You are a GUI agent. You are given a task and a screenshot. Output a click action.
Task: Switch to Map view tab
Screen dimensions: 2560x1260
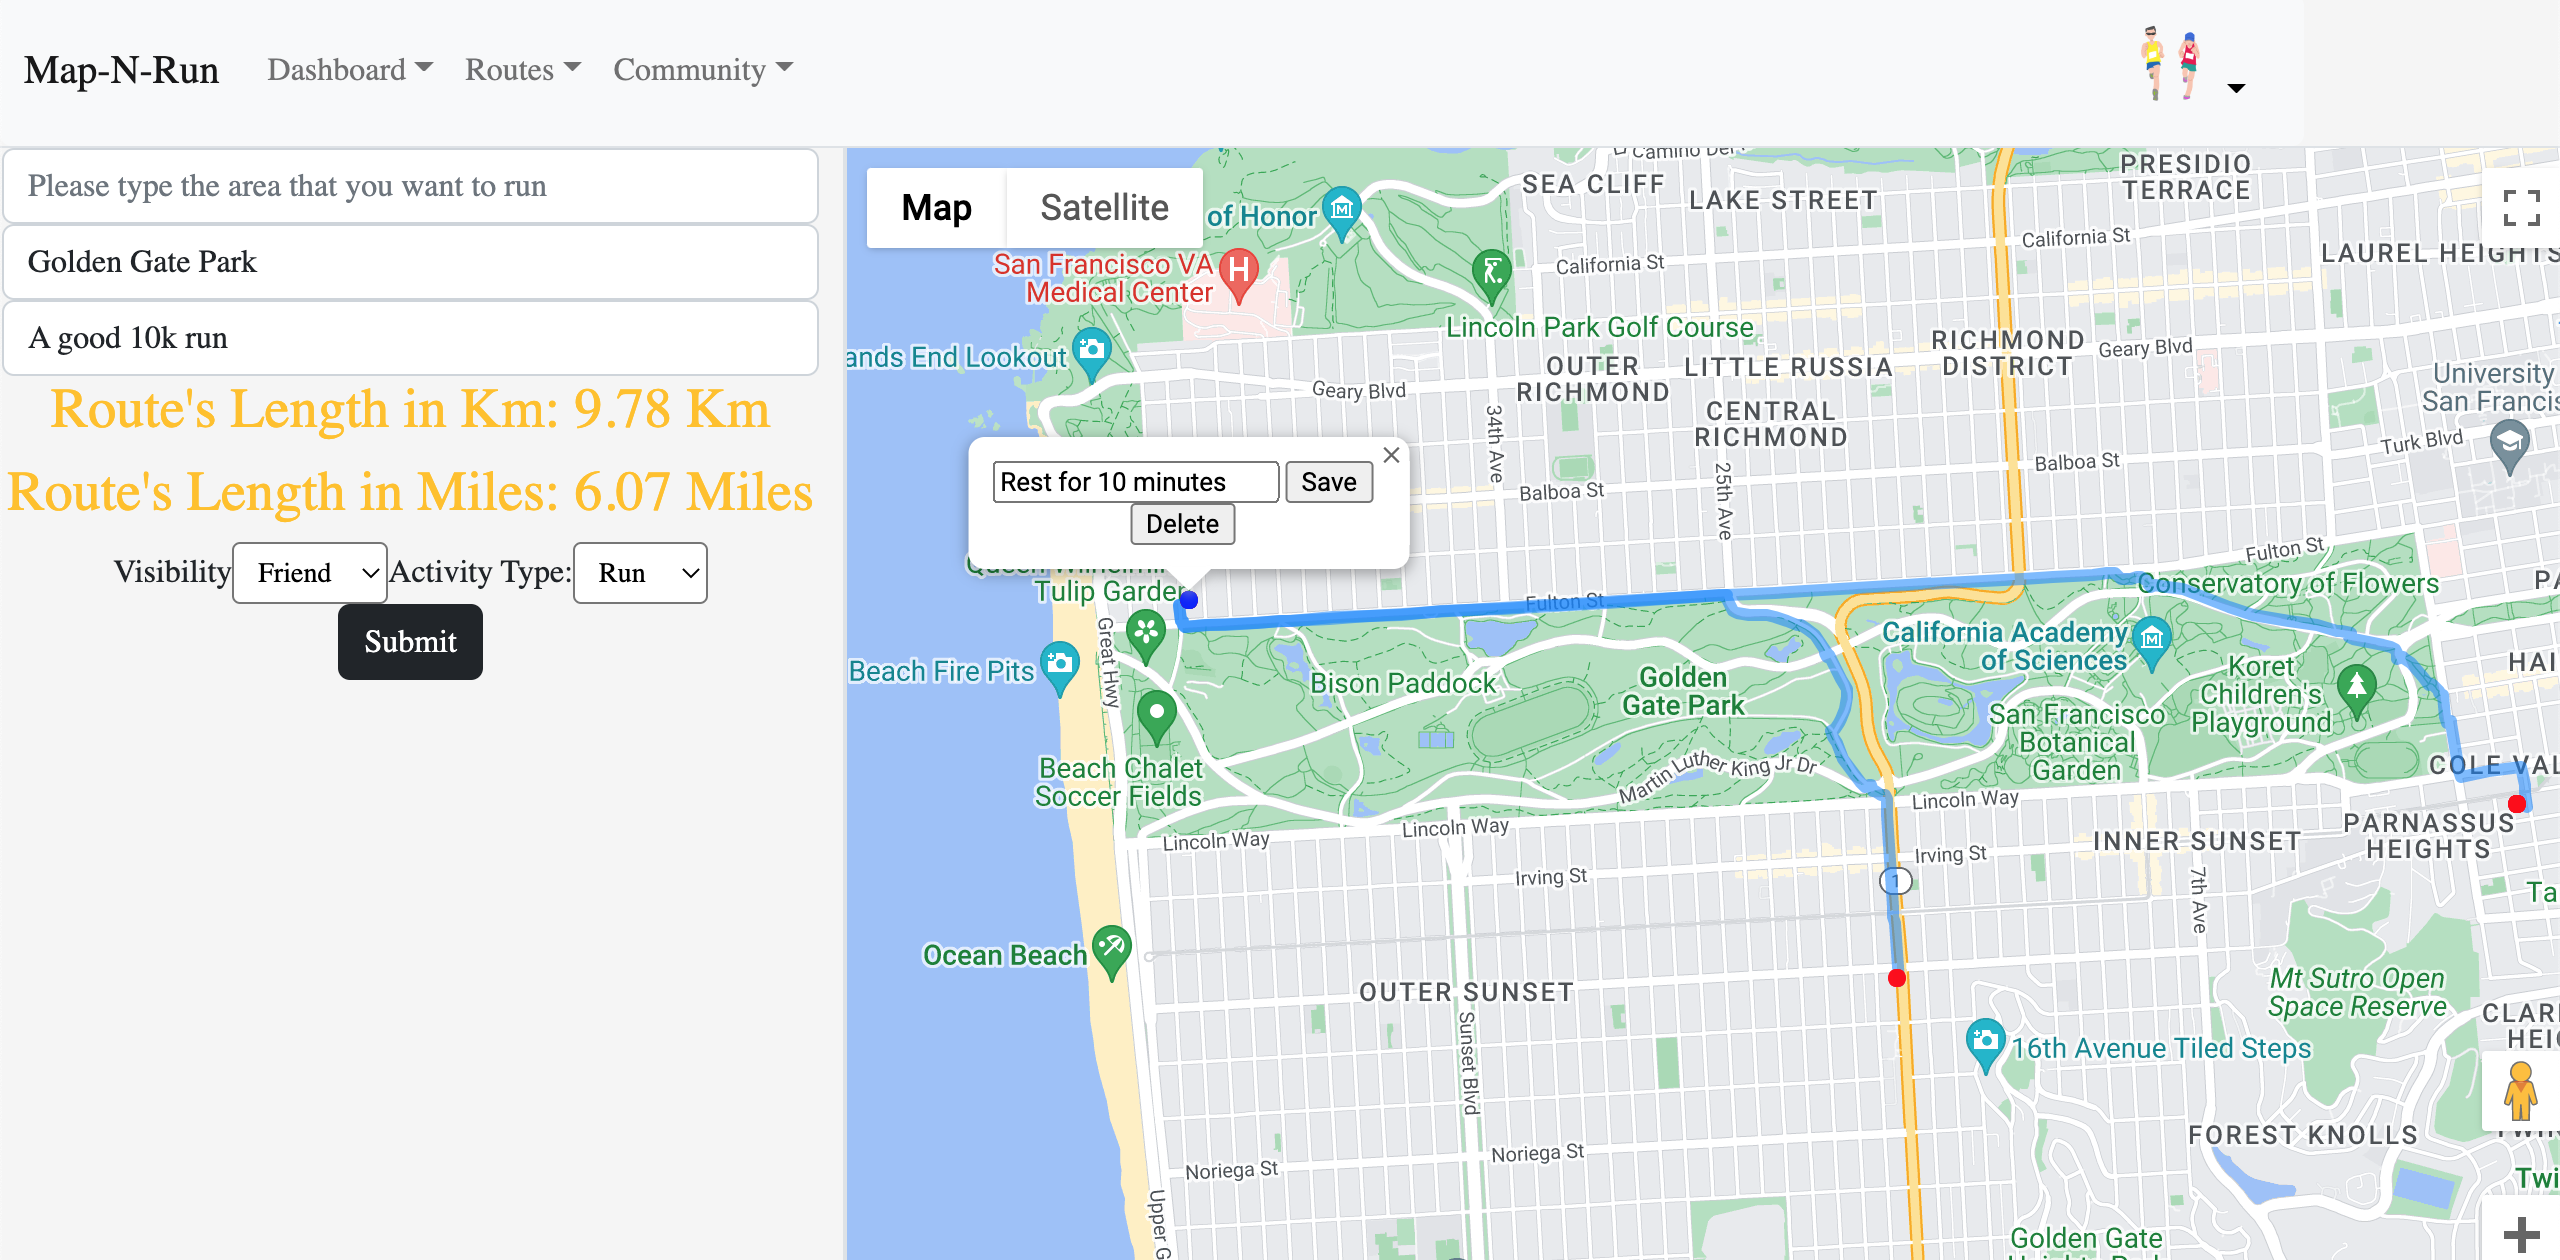[936, 208]
